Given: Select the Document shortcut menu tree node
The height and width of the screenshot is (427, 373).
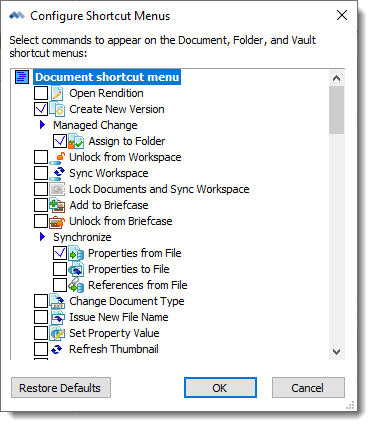Looking at the screenshot, I should tap(107, 77).
